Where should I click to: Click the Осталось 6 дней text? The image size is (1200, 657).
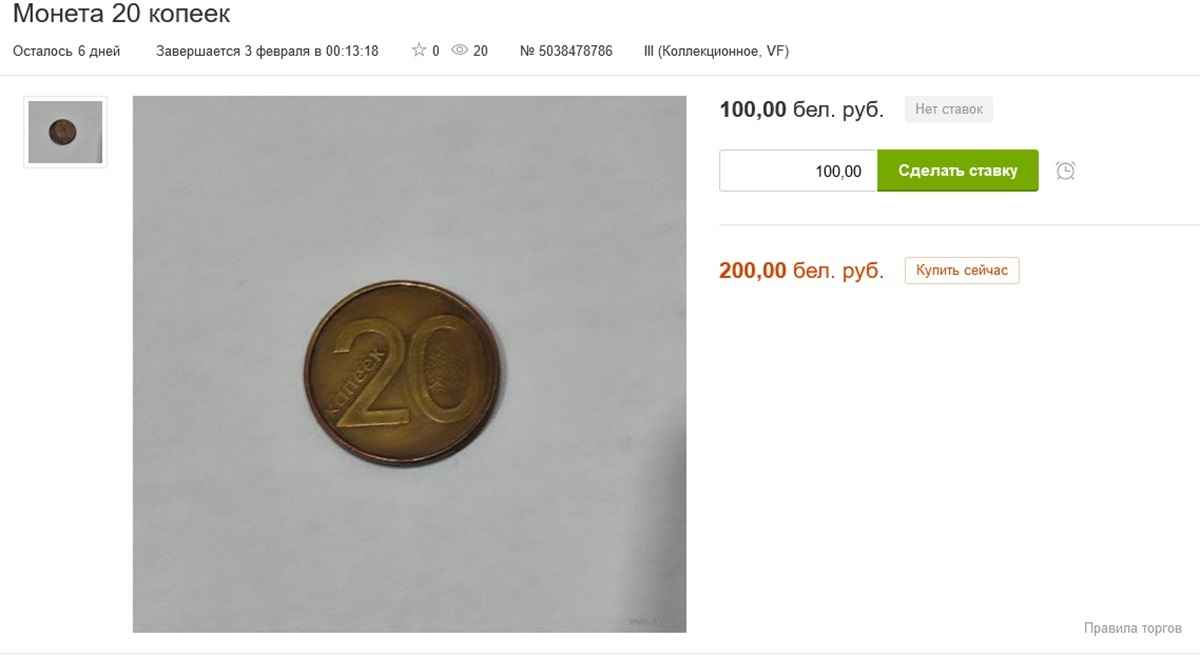(66, 51)
